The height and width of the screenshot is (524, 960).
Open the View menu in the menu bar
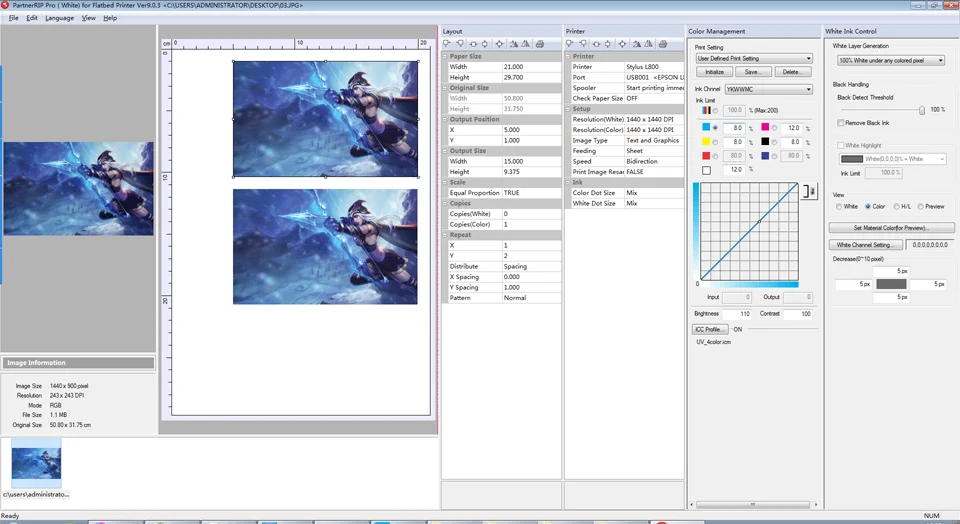pyautogui.click(x=89, y=18)
